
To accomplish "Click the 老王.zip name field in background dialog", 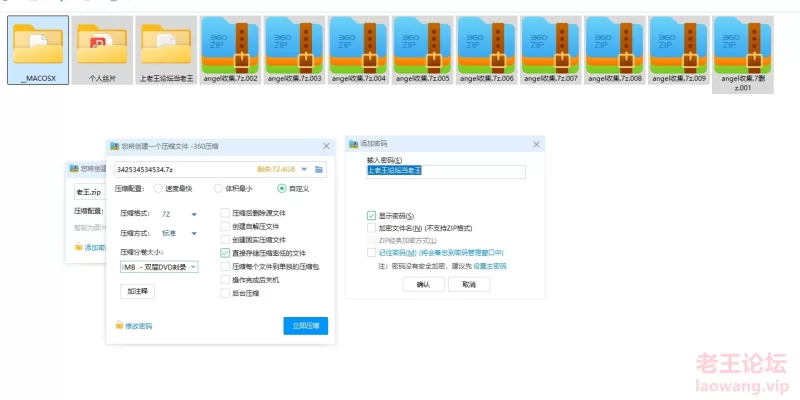I will [x=90, y=192].
